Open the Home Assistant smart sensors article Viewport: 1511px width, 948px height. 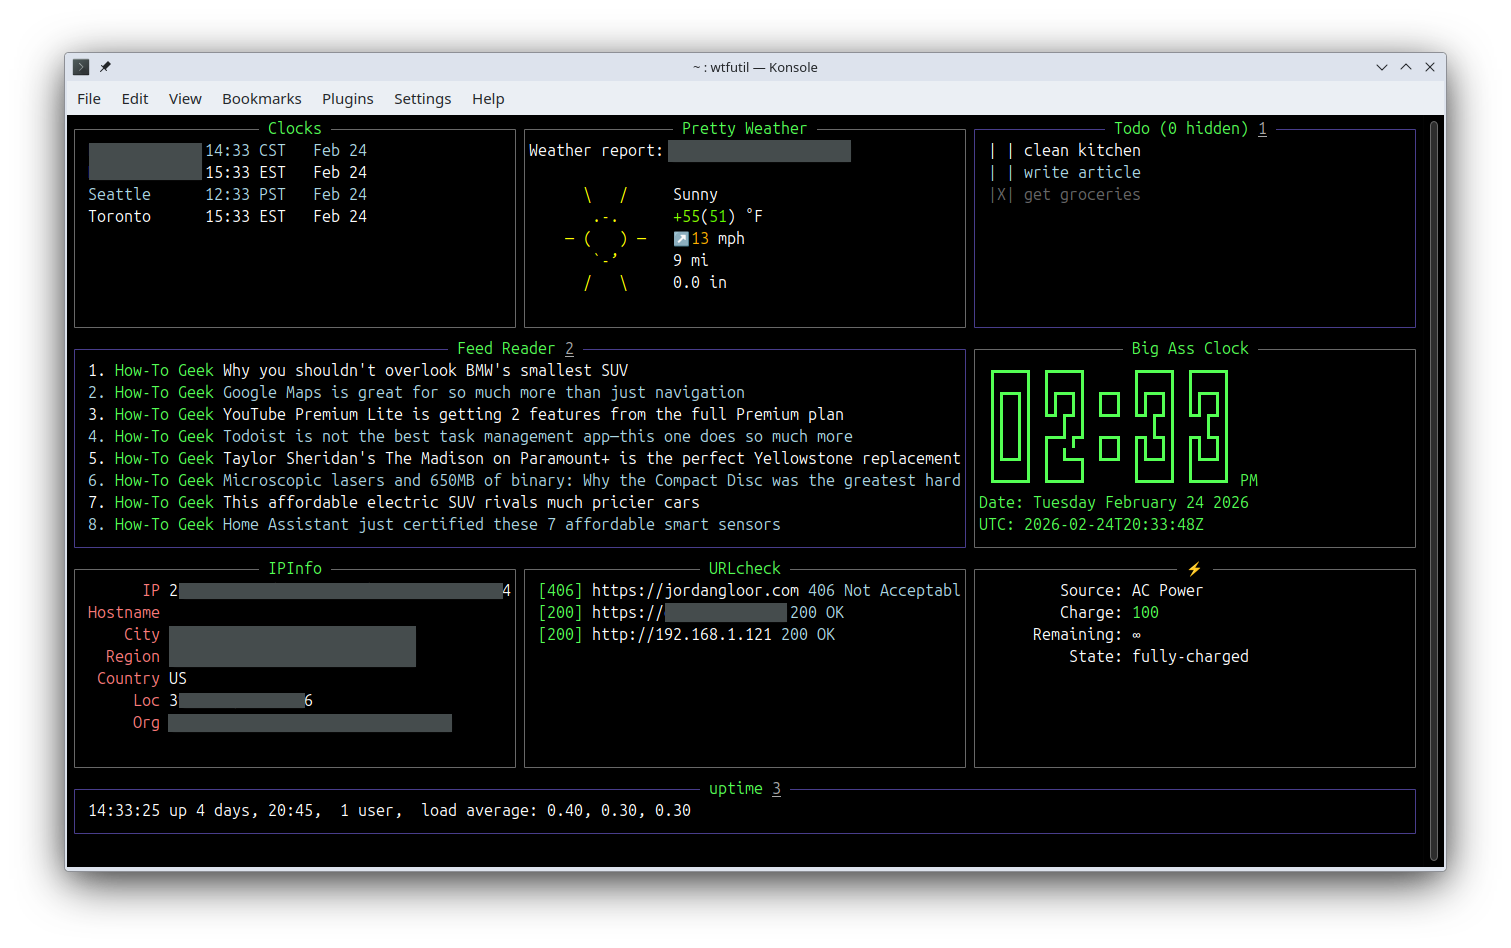click(x=434, y=524)
